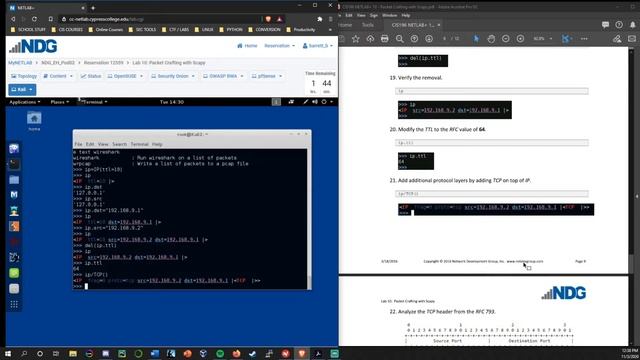
Task: Open the Brave Rewards triangle icon
Action: (x=280, y=19)
